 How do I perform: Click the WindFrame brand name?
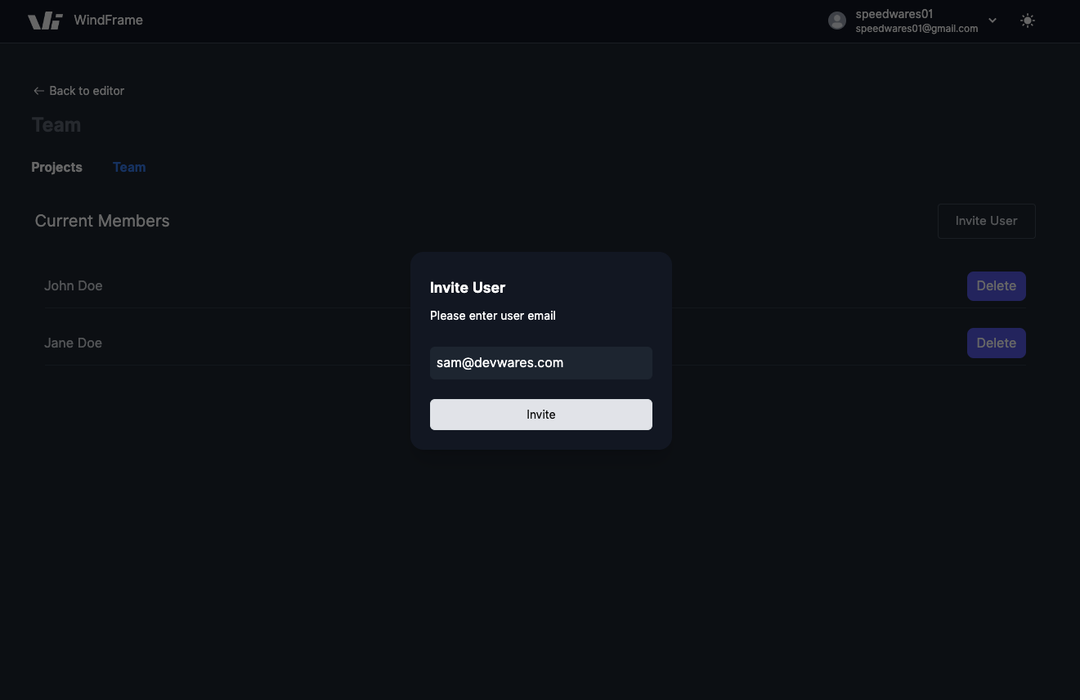point(108,21)
